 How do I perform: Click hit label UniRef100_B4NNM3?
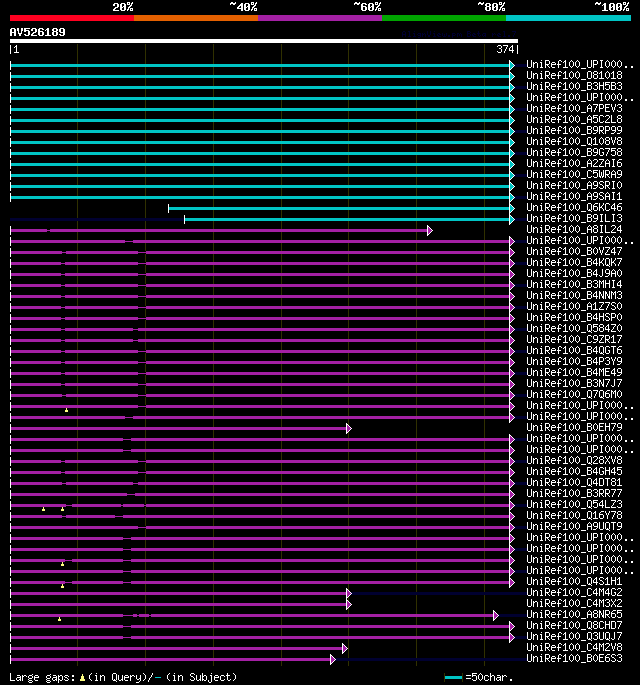[x=574, y=295]
